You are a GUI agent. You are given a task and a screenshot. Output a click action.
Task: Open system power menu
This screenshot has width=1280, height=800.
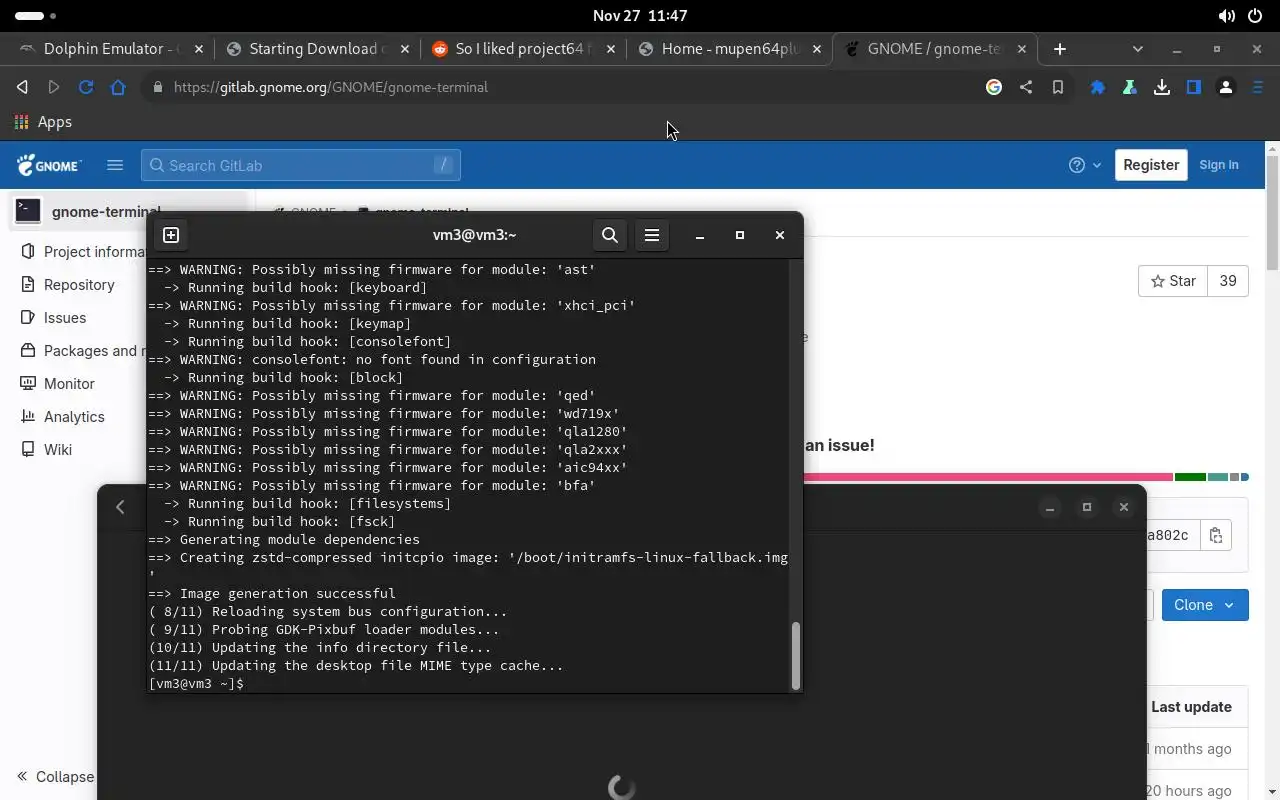(1254, 16)
